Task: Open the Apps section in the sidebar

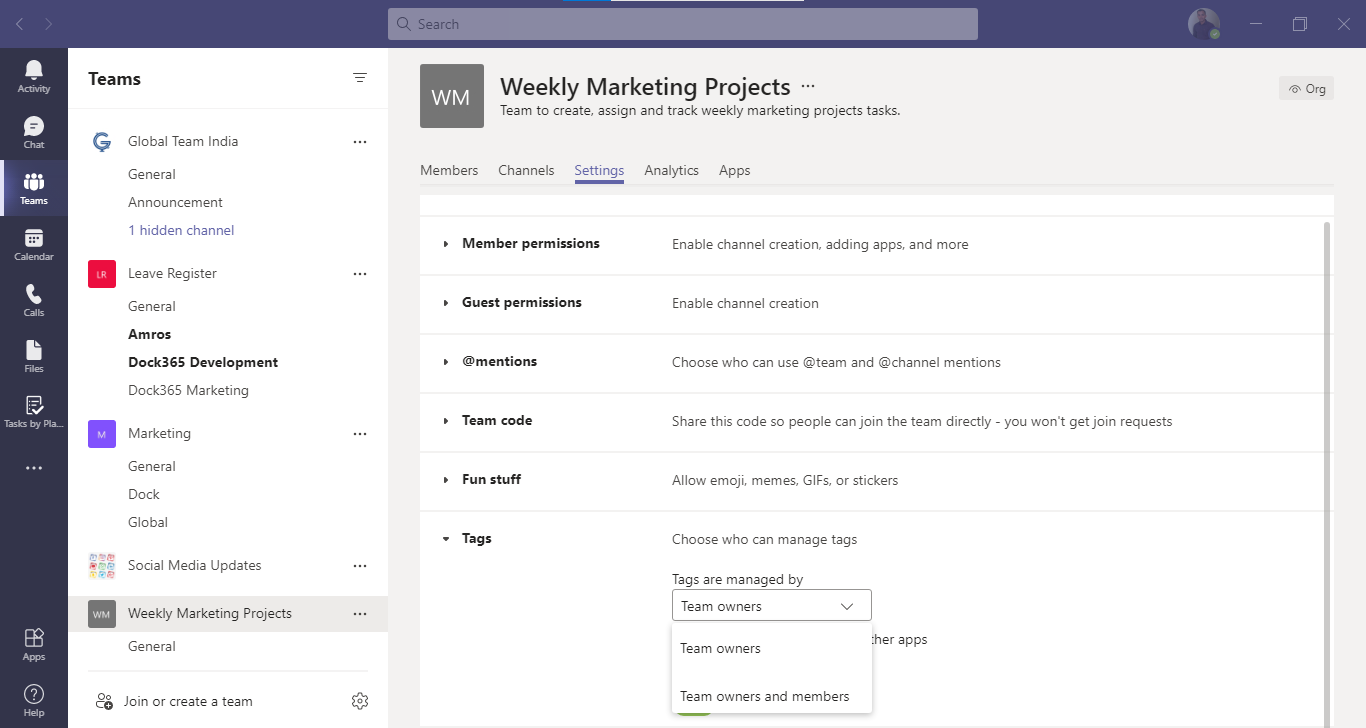Action: [x=33, y=643]
